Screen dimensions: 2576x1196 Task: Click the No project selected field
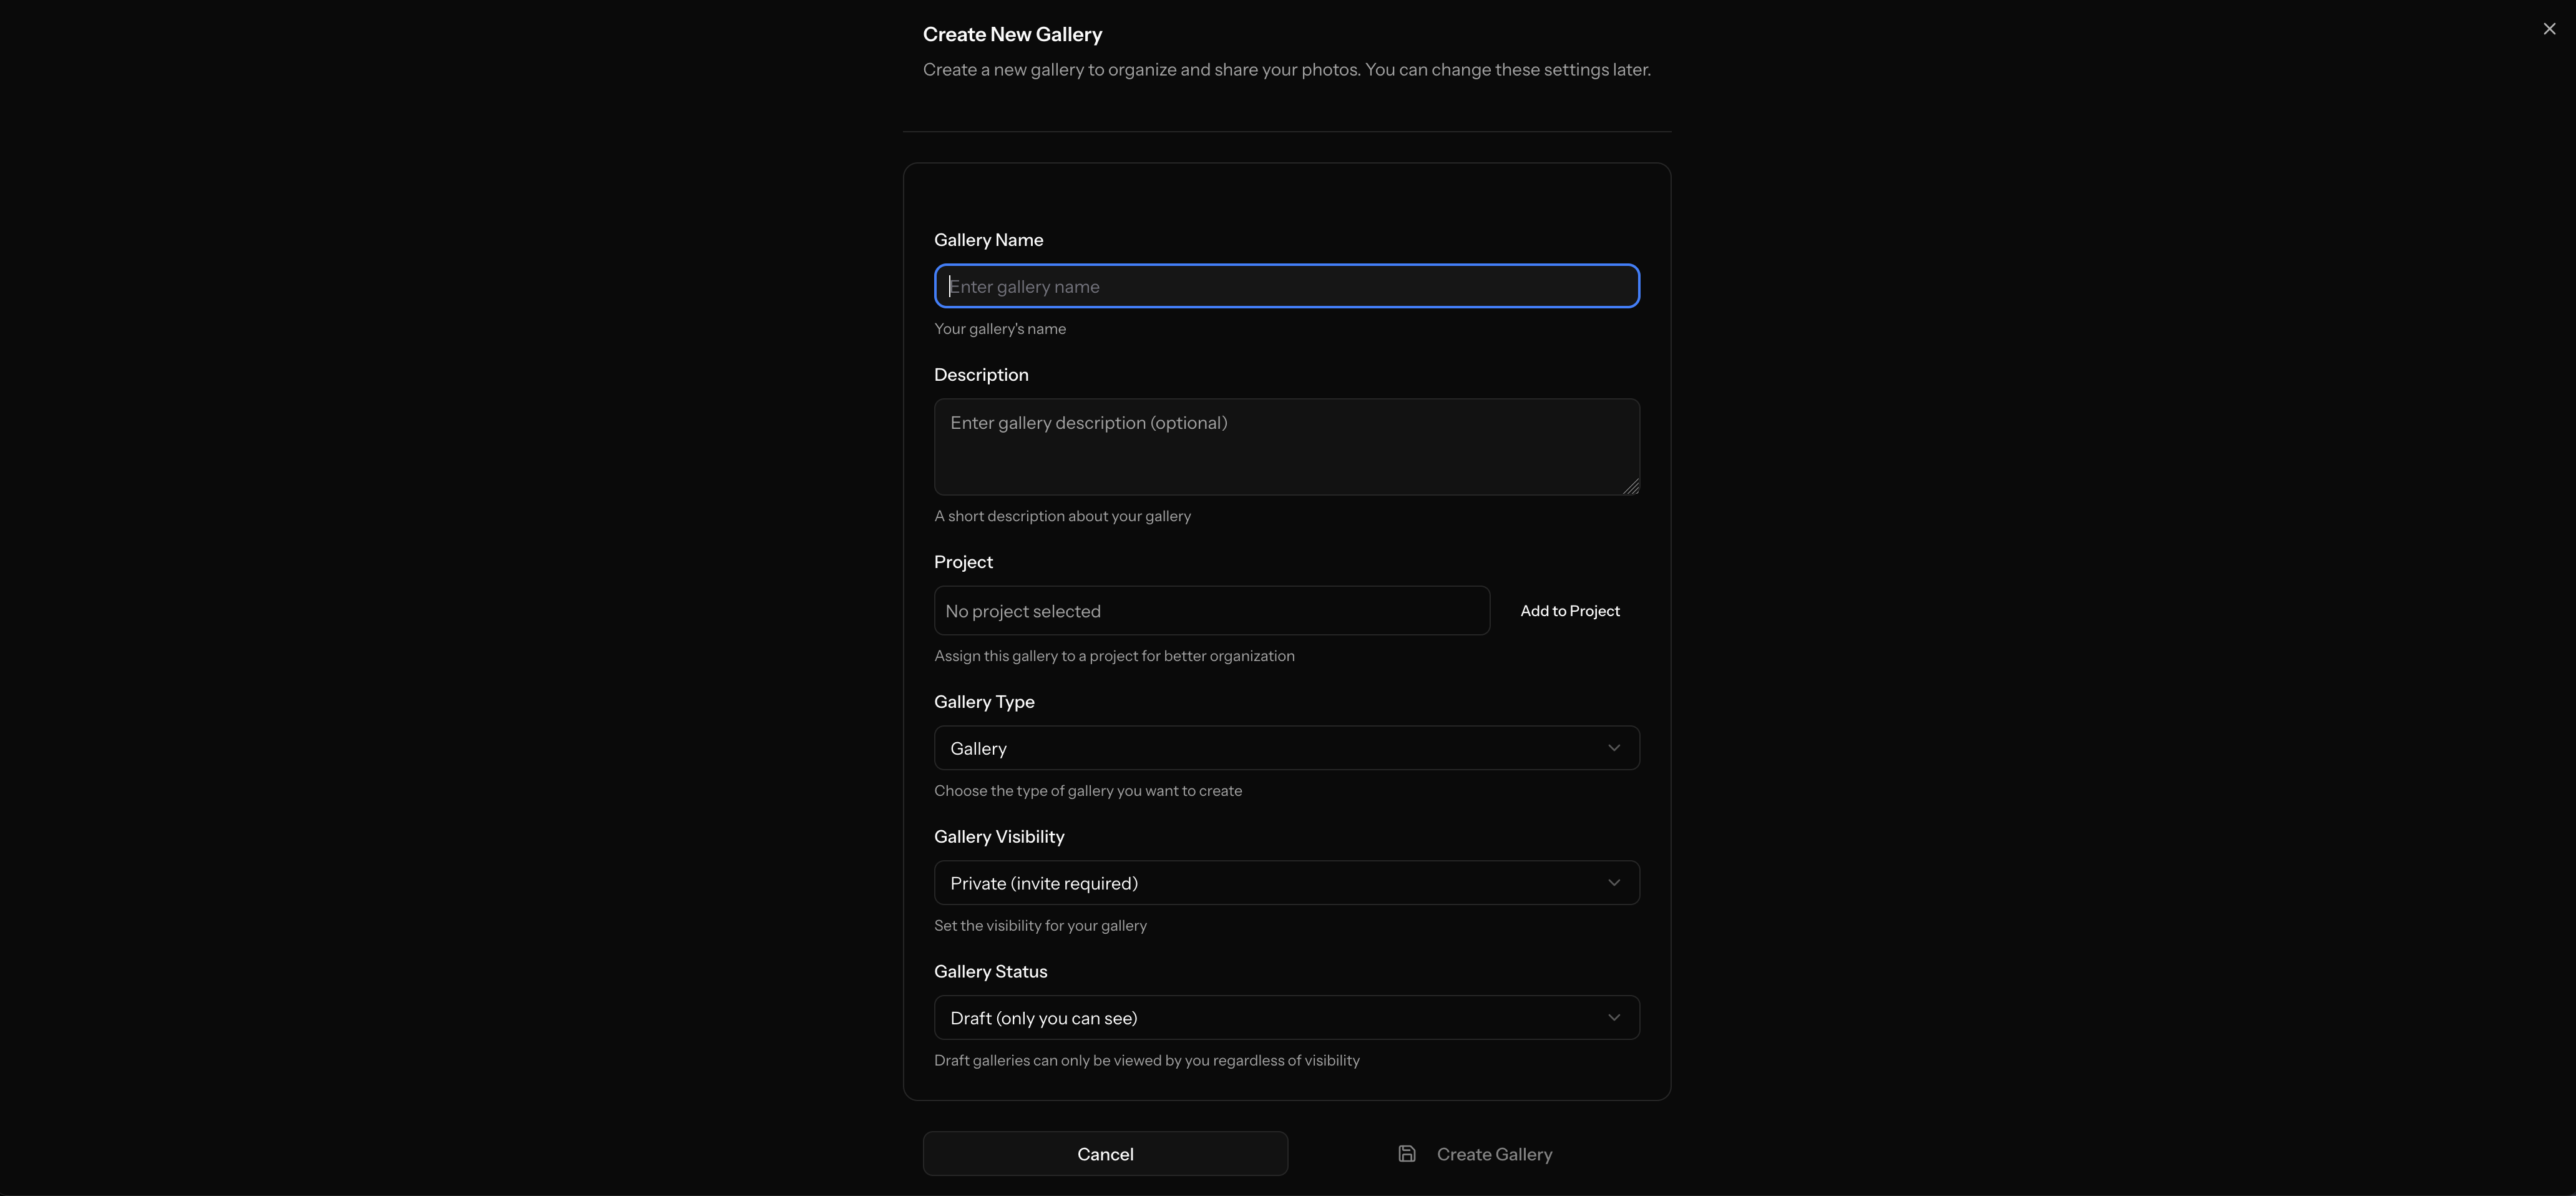(x=1211, y=611)
